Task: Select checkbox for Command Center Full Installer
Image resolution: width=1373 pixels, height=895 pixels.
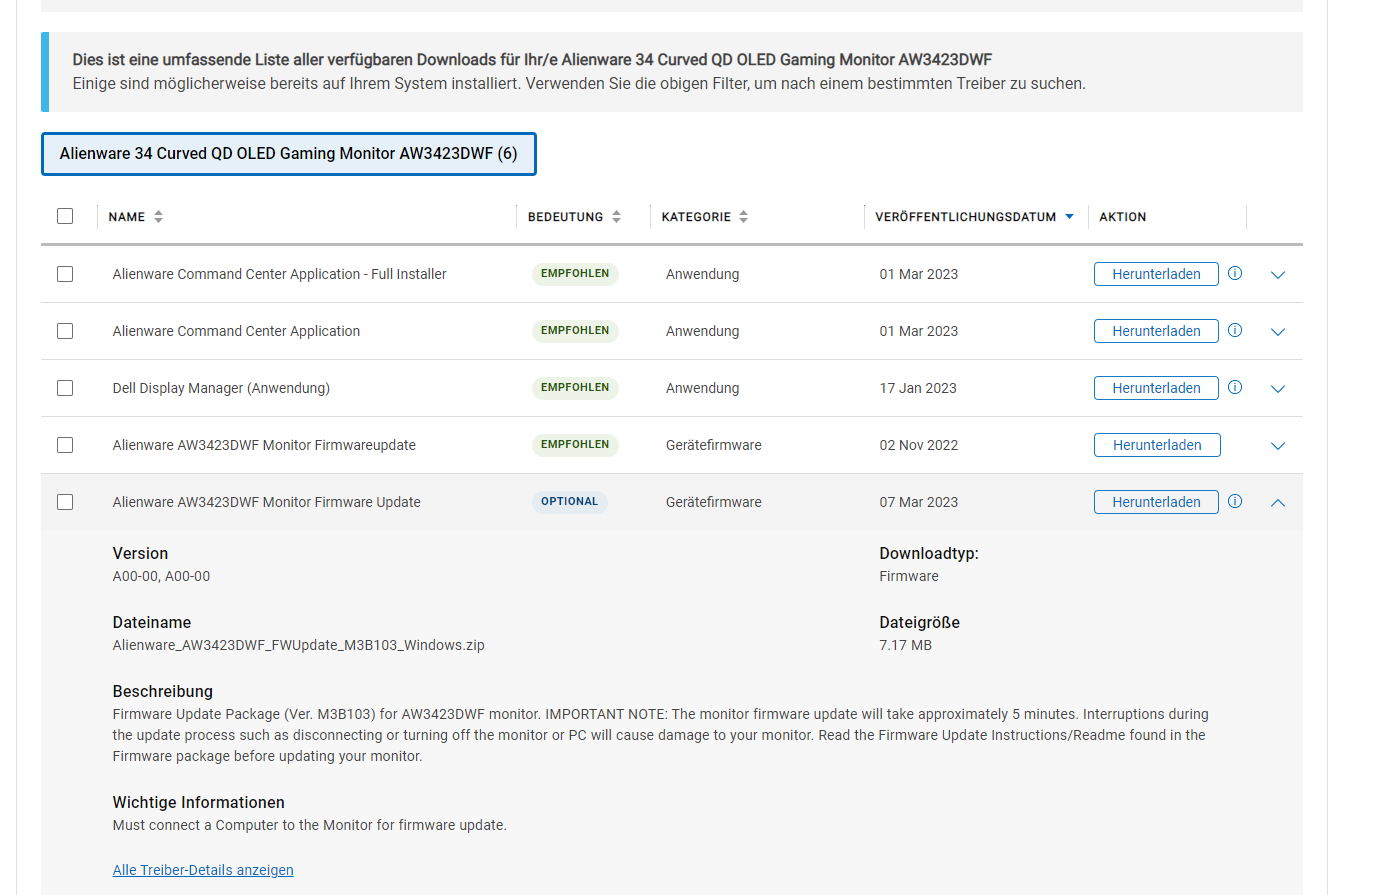Action: coord(65,274)
